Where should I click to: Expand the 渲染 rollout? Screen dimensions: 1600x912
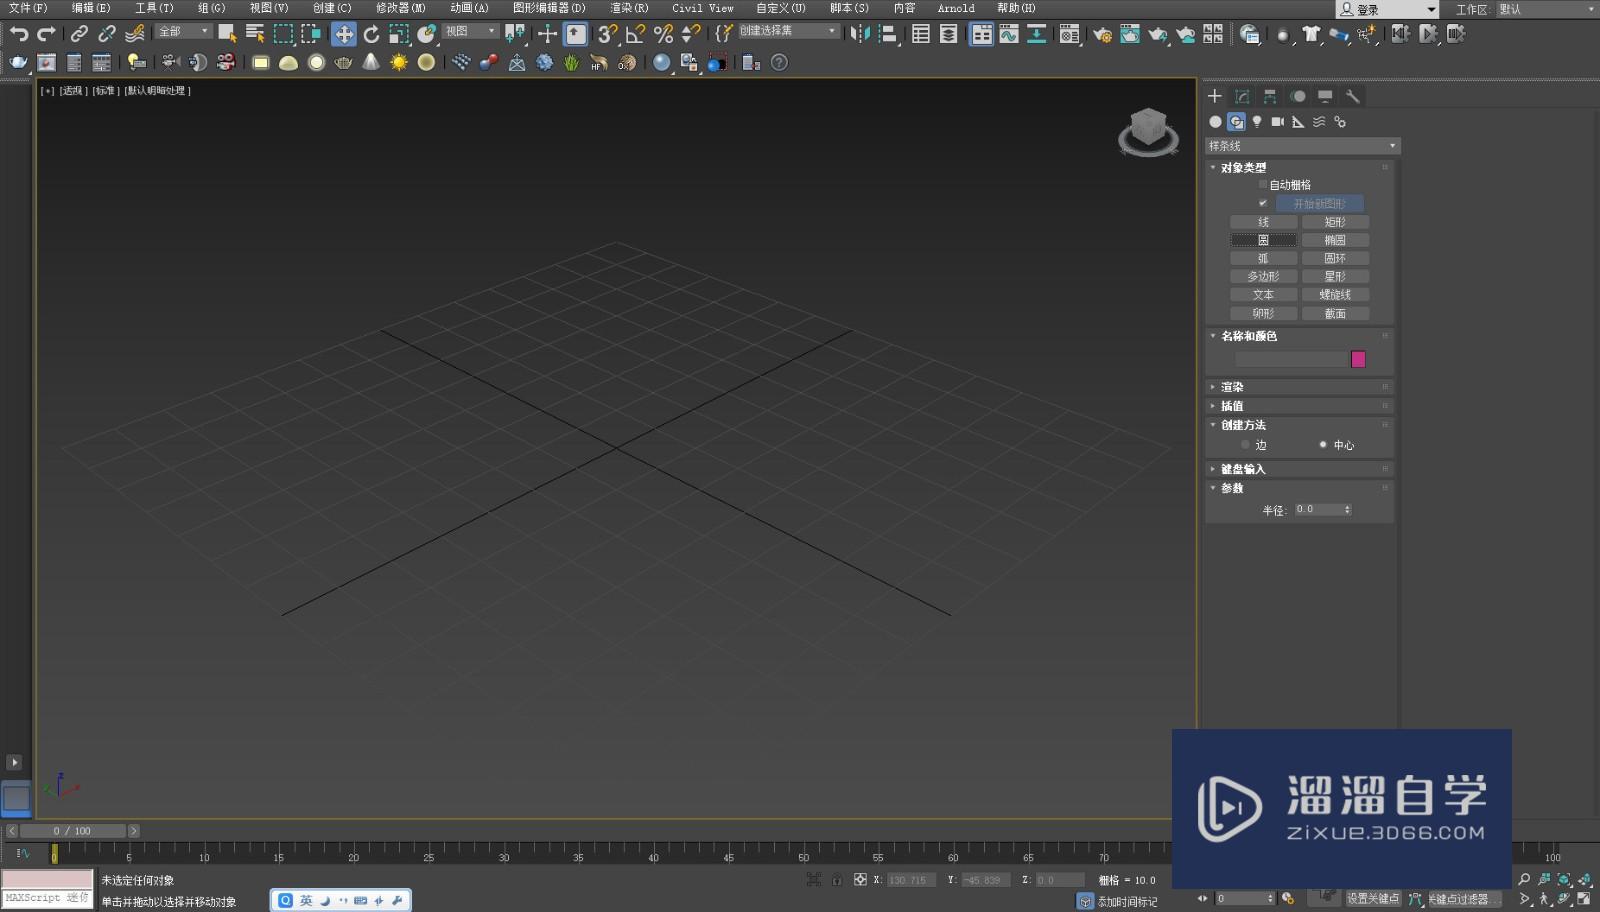[x=1232, y=387]
